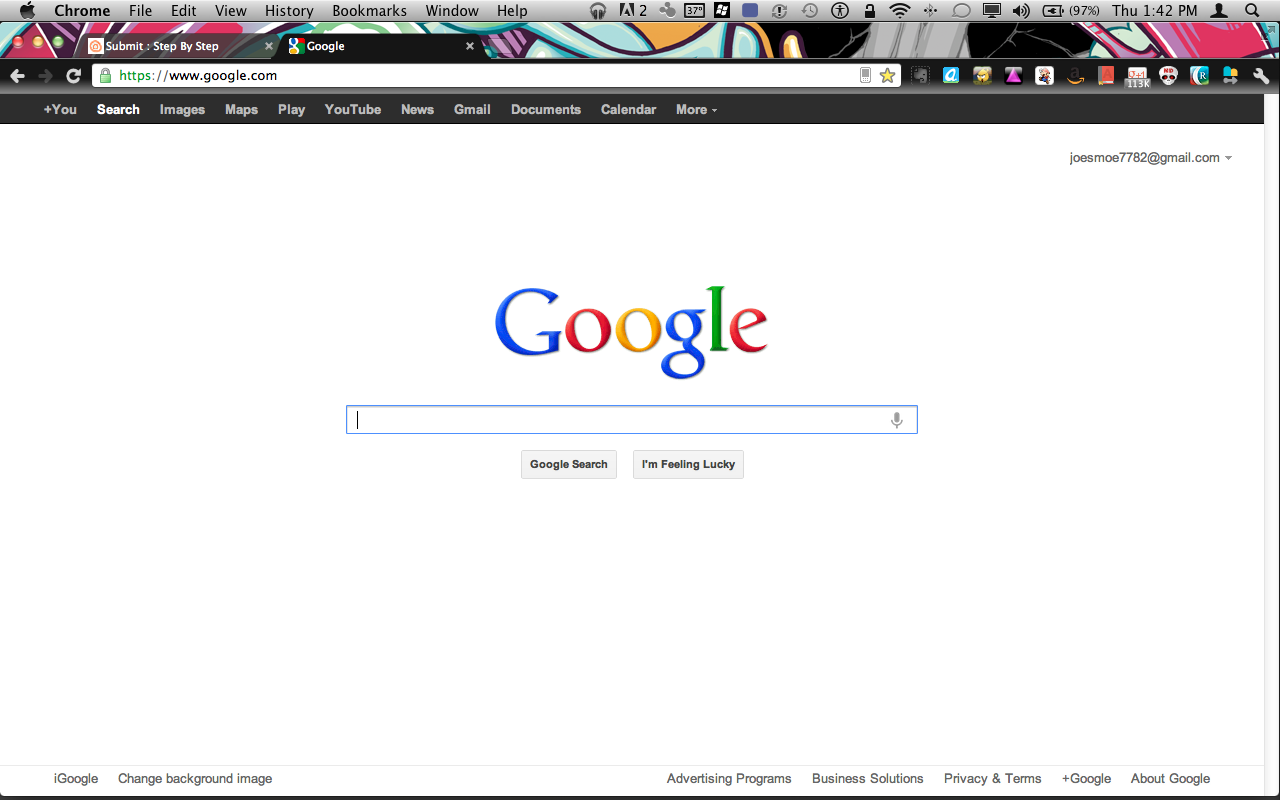Click the Wi-Fi status icon
The width and height of the screenshot is (1280, 800).
click(x=900, y=11)
